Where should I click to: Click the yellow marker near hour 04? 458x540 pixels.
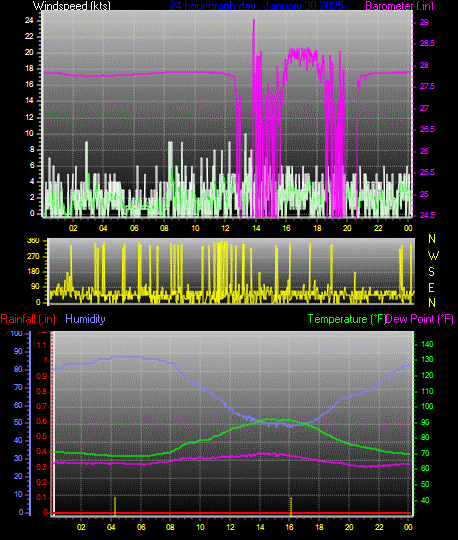coord(115,506)
